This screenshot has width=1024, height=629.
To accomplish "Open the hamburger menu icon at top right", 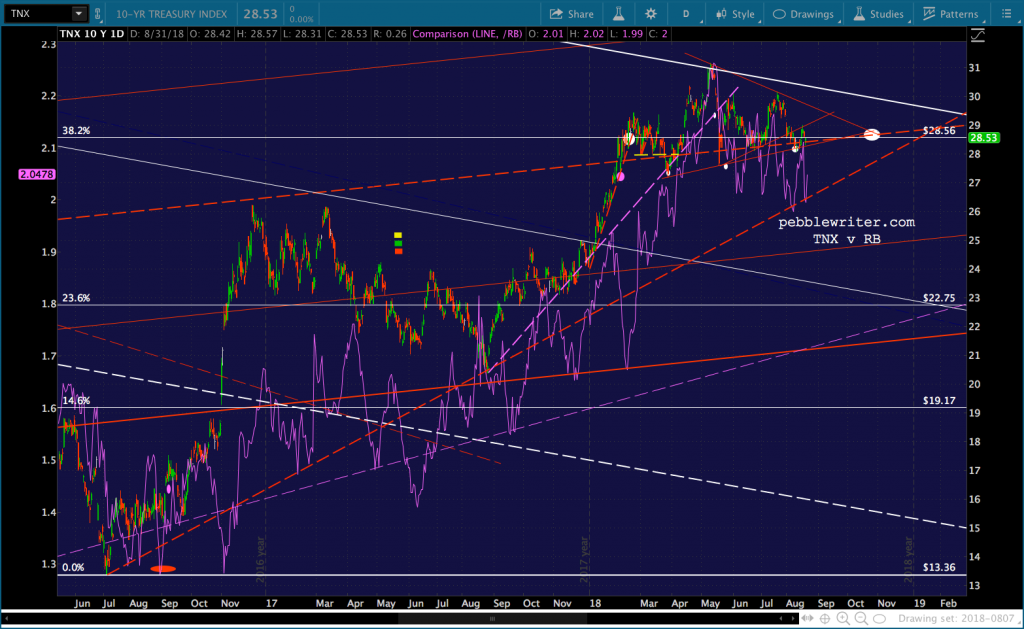I will [x=1007, y=14].
